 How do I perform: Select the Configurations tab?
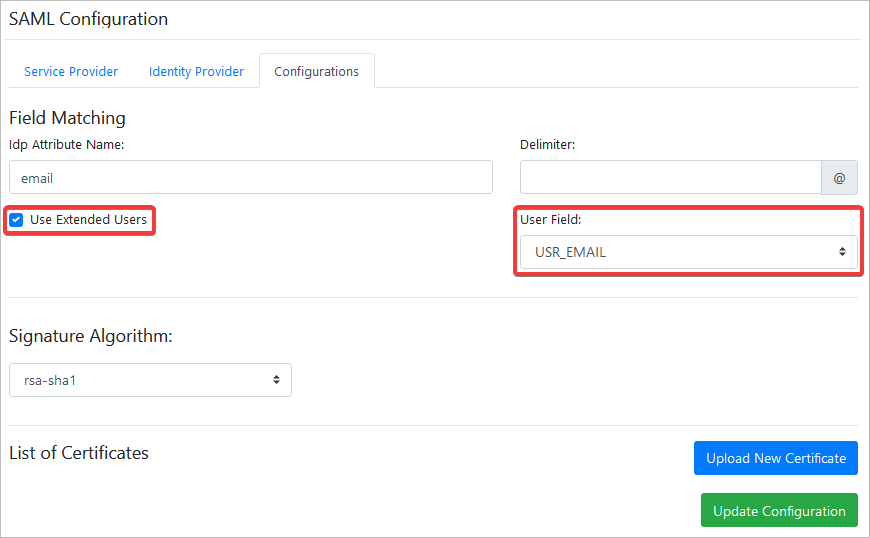pos(316,72)
